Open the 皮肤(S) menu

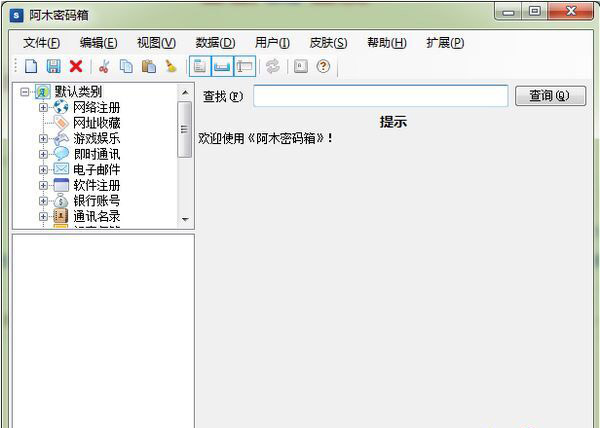328,42
